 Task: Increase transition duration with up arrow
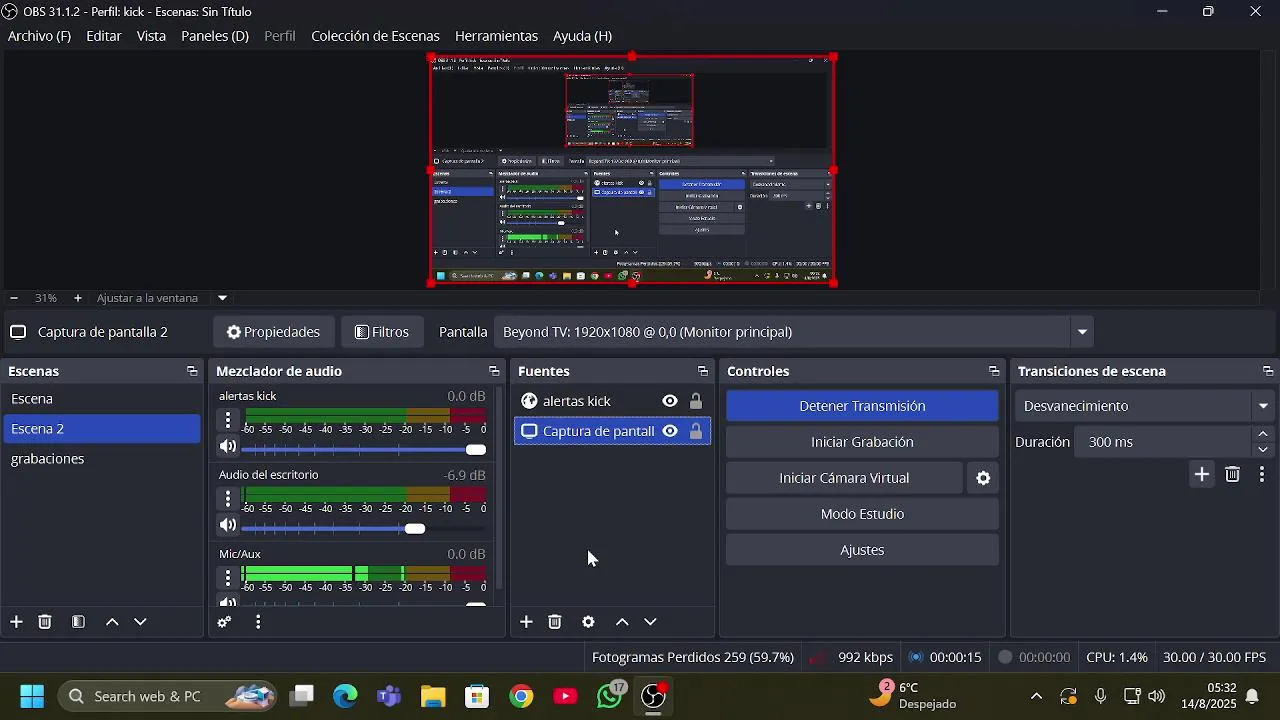(x=1263, y=434)
